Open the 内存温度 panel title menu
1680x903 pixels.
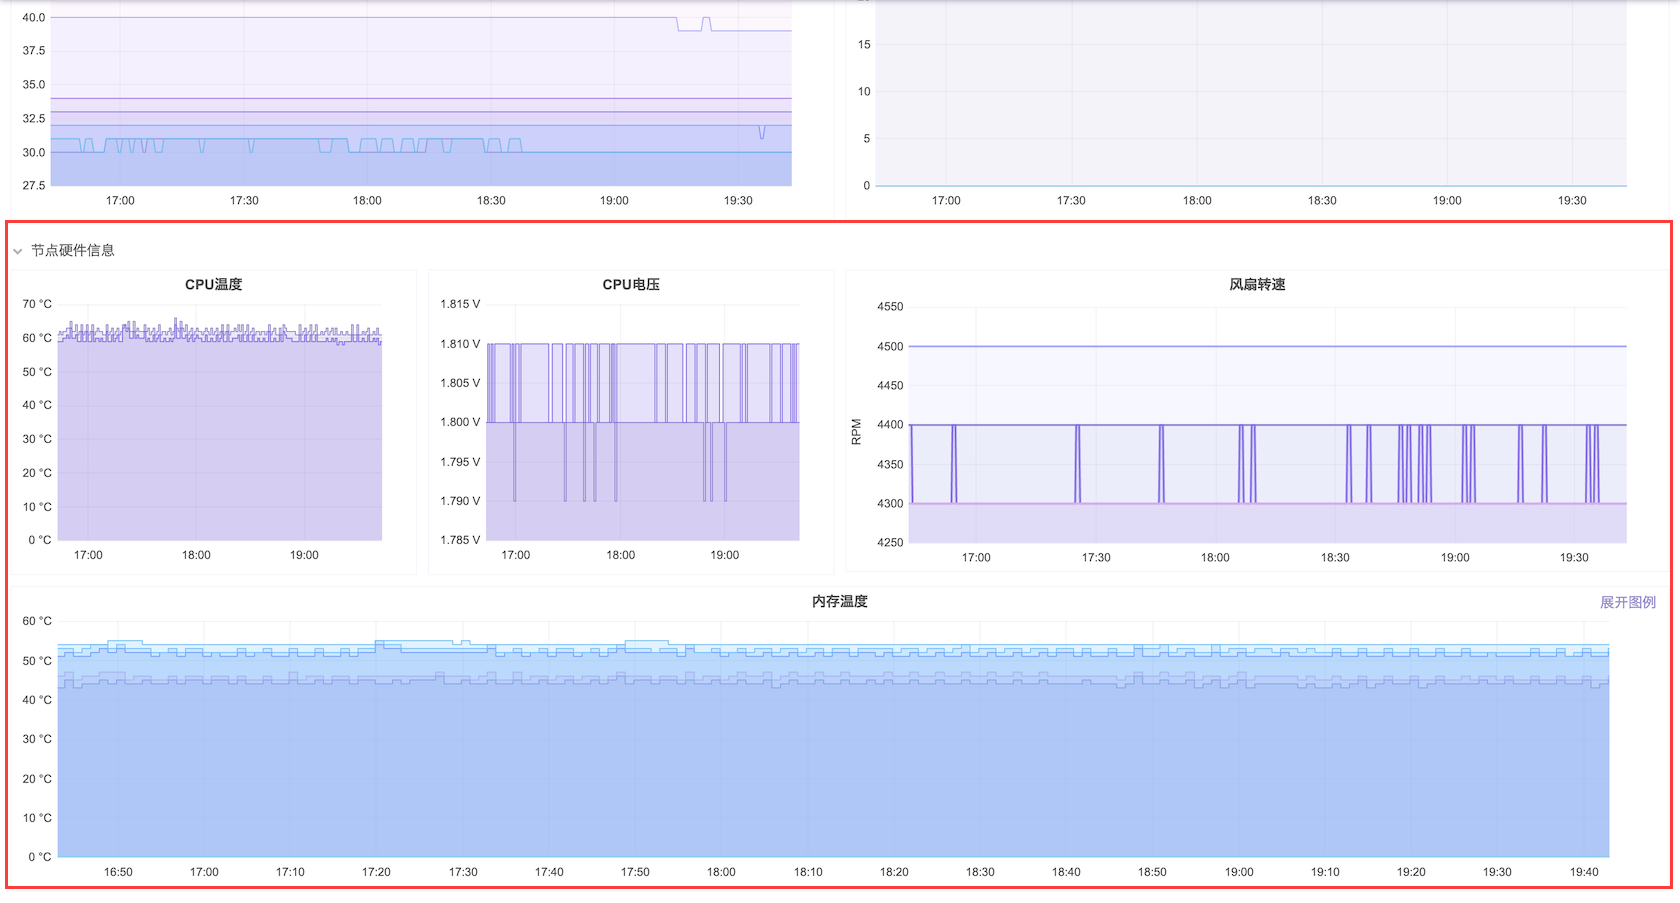pyautogui.click(x=839, y=602)
